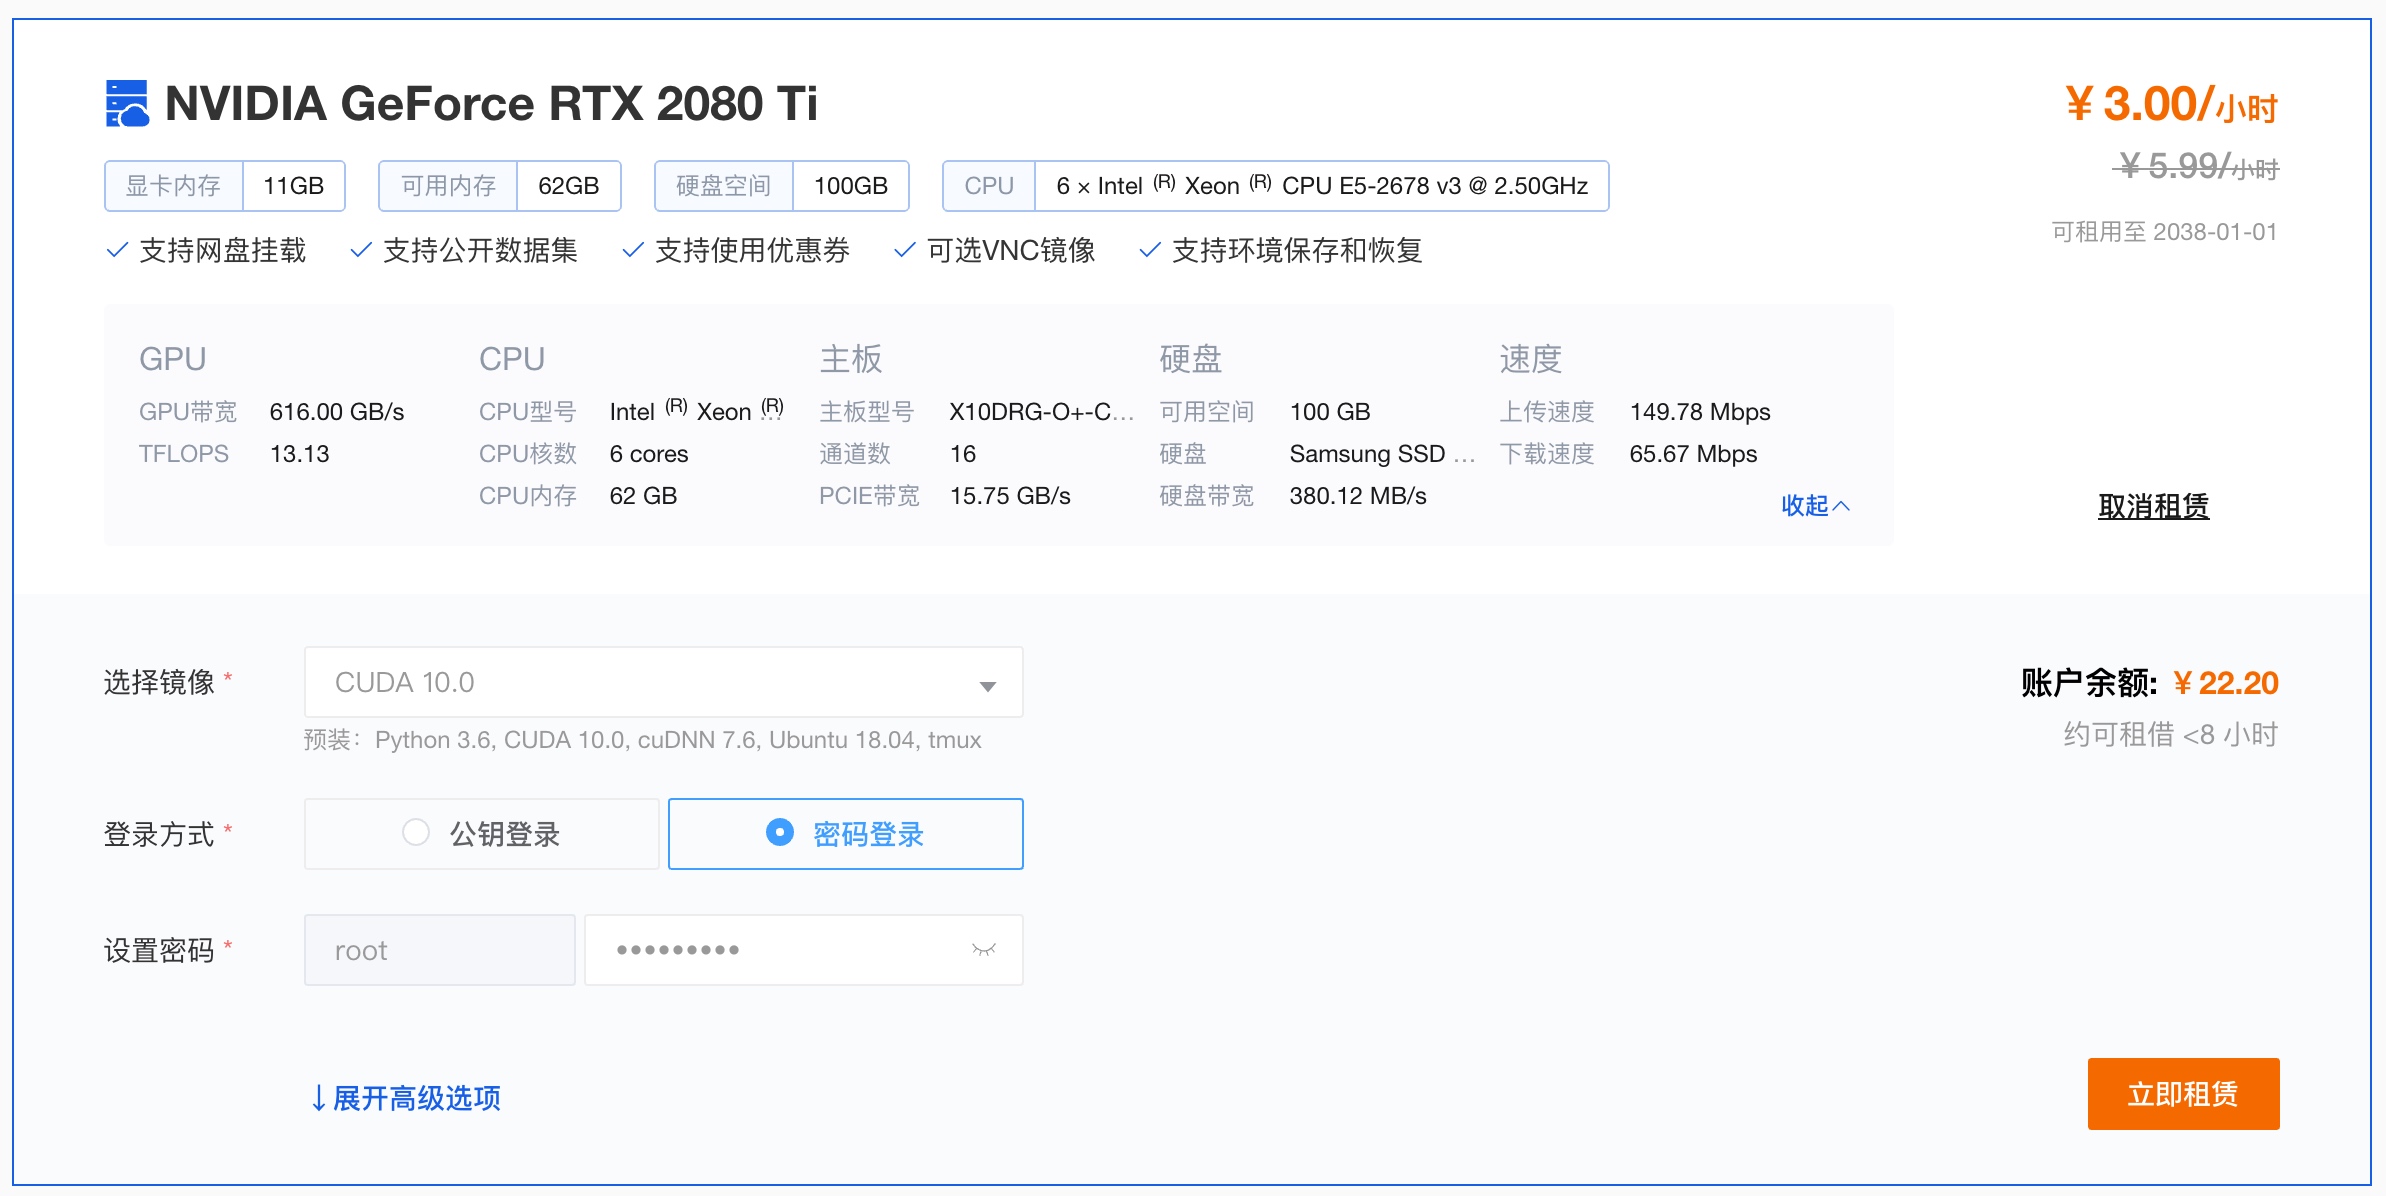Select the 公钥登录 radio option

pos(482,834)
